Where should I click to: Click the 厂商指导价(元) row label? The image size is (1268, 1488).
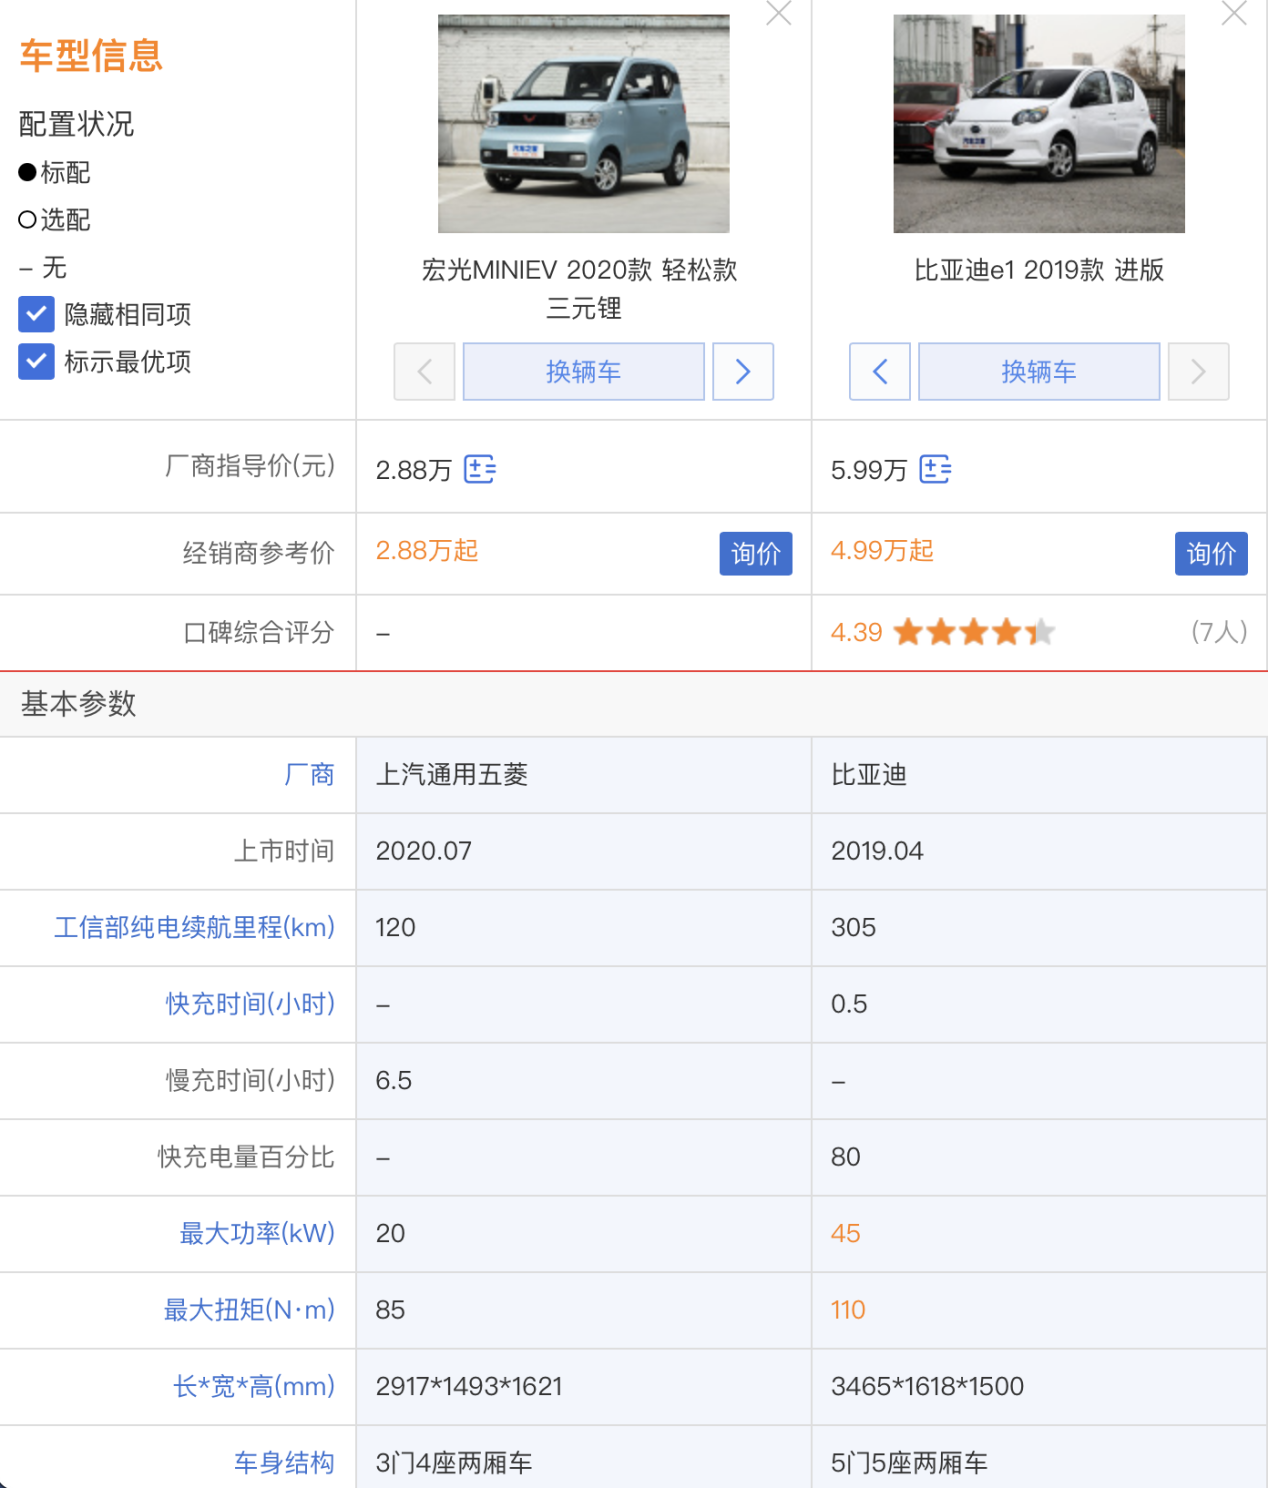(250, 466)
